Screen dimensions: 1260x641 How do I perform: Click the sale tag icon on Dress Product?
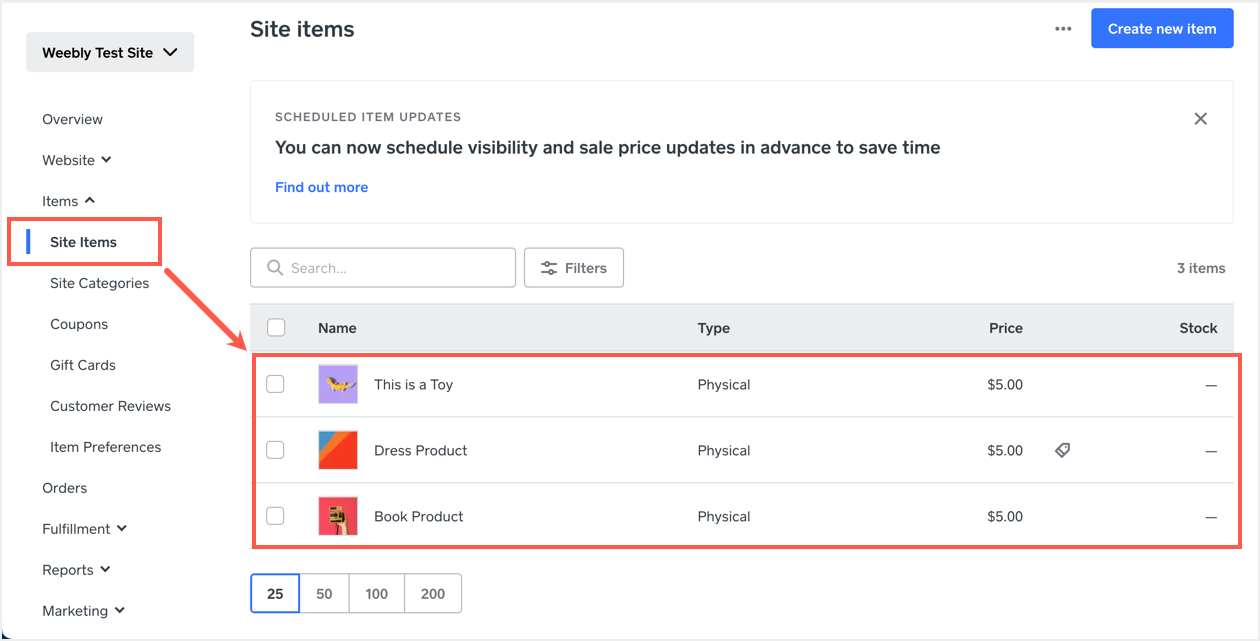tap(1063, 451)
